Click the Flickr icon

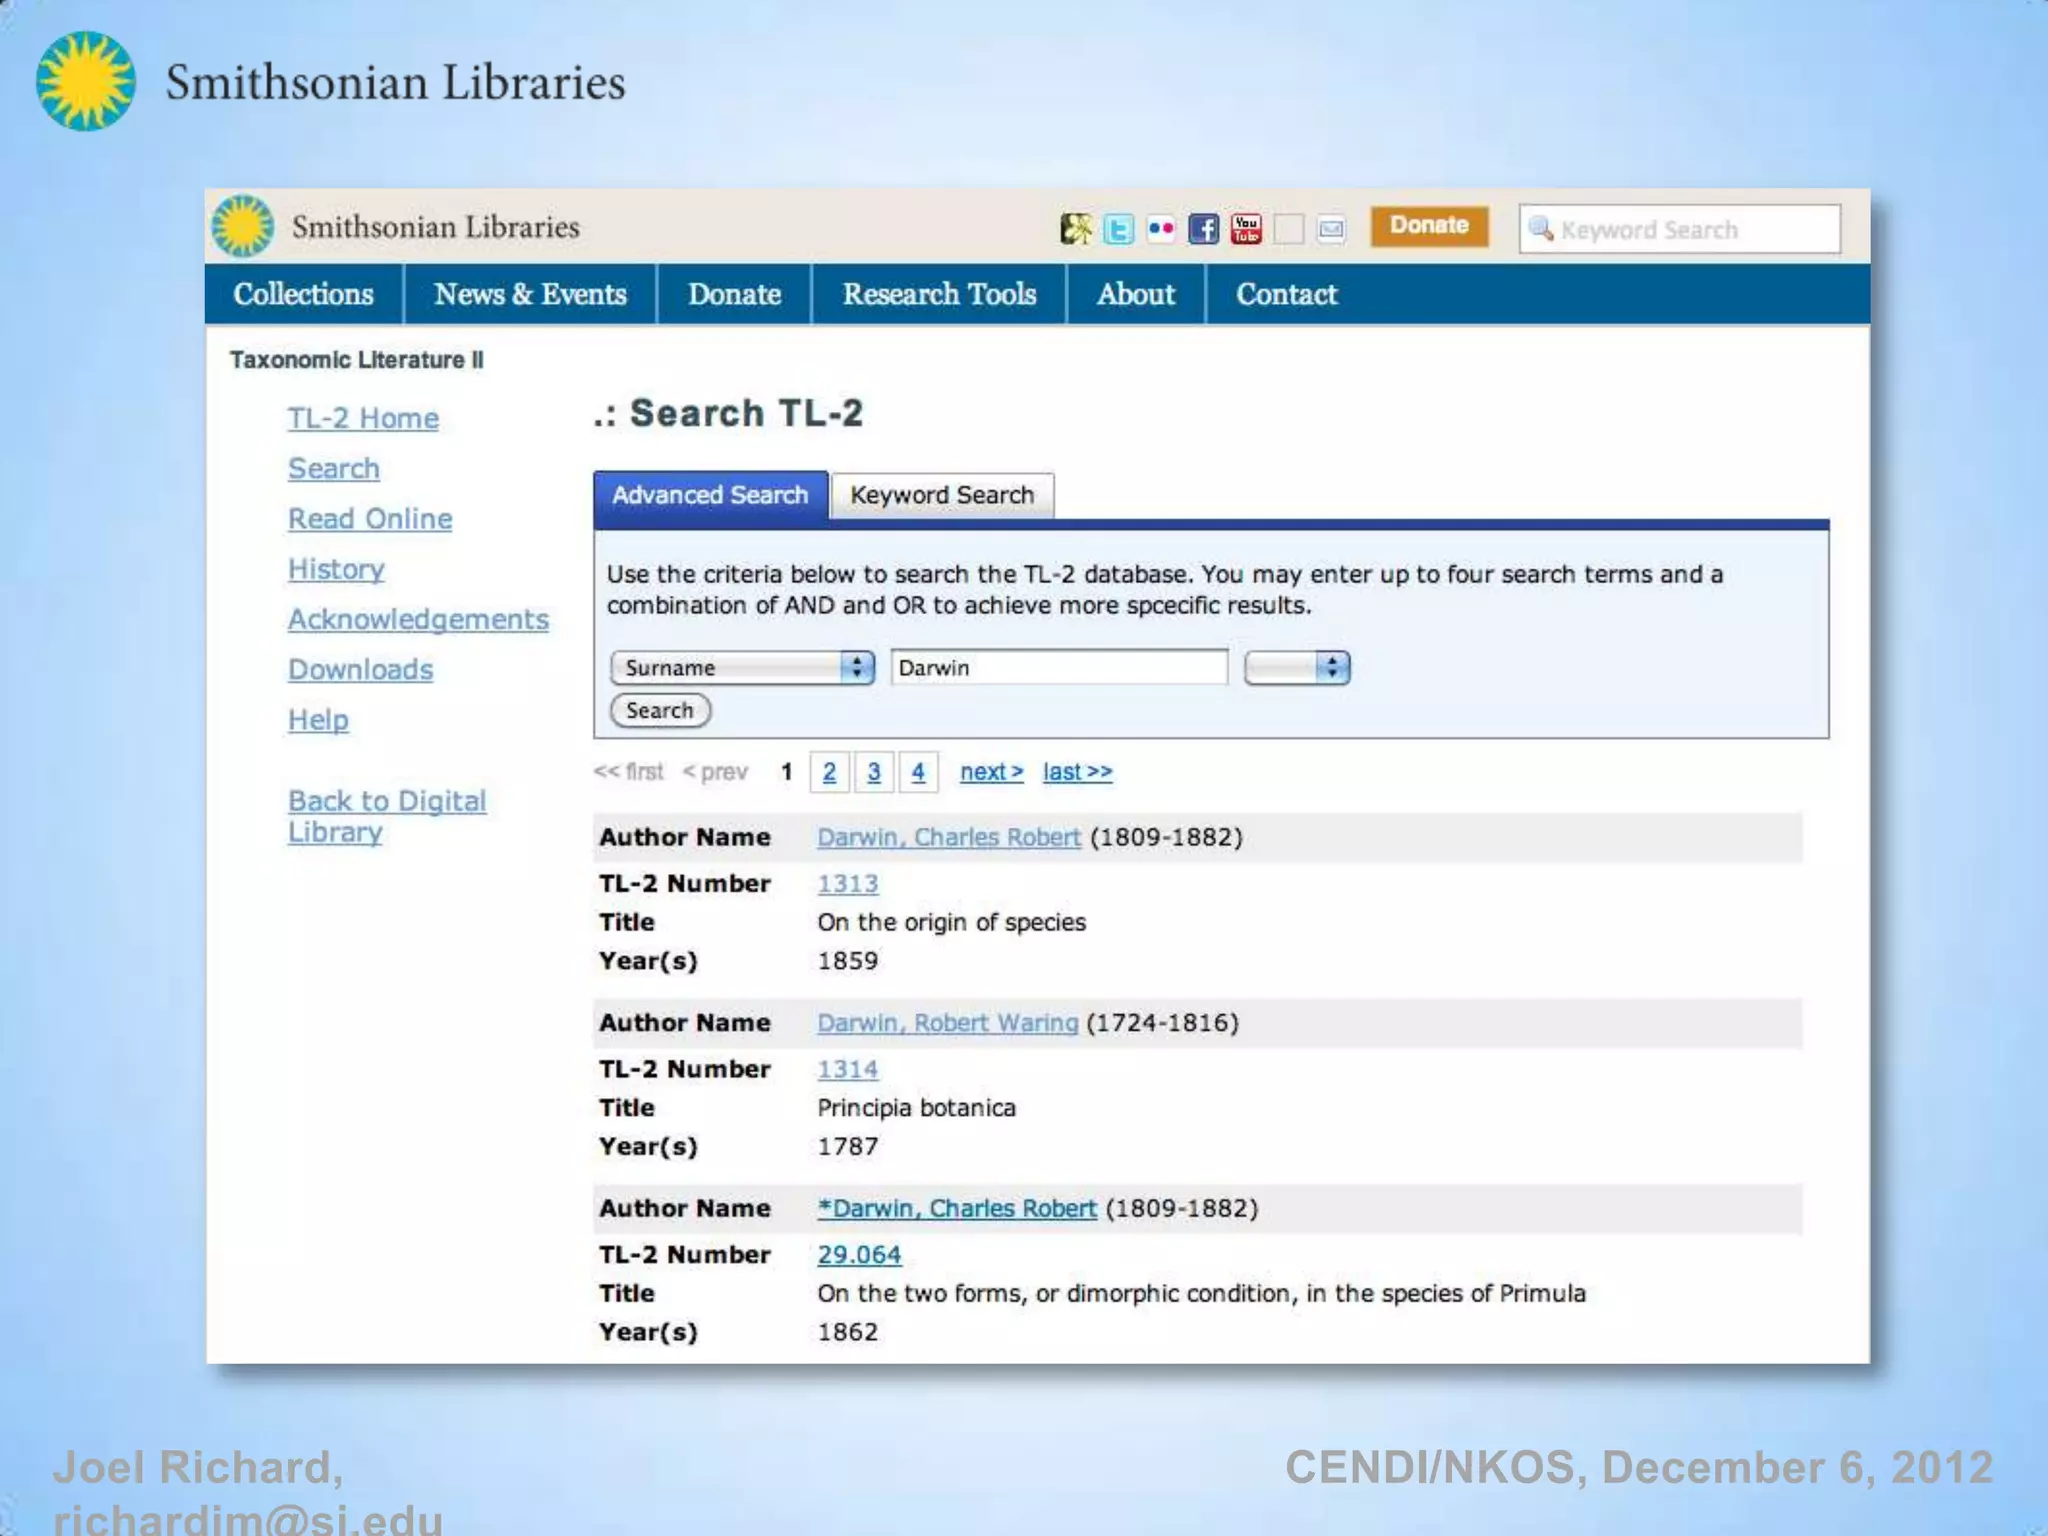tap(1161, 229)
